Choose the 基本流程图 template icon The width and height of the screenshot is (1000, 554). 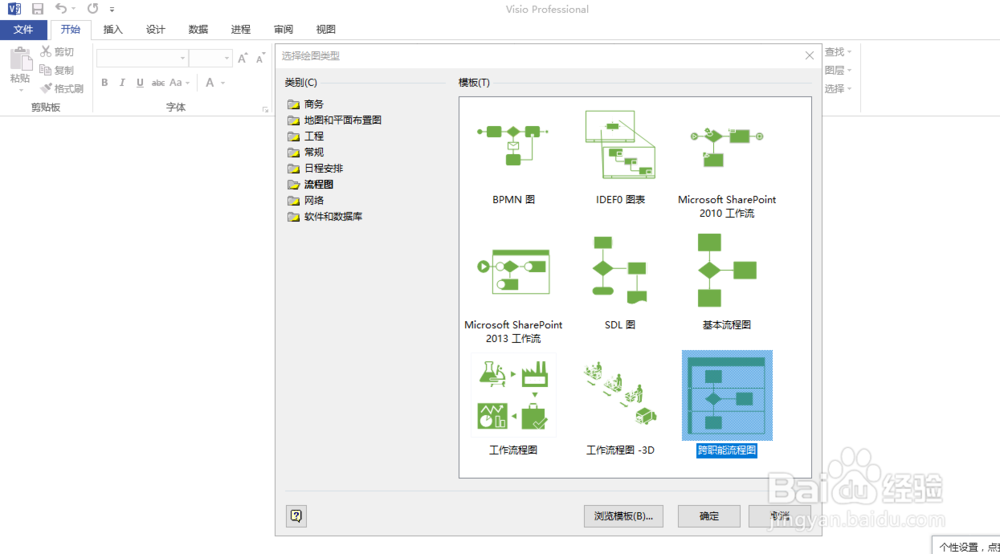tap(726, 270)
